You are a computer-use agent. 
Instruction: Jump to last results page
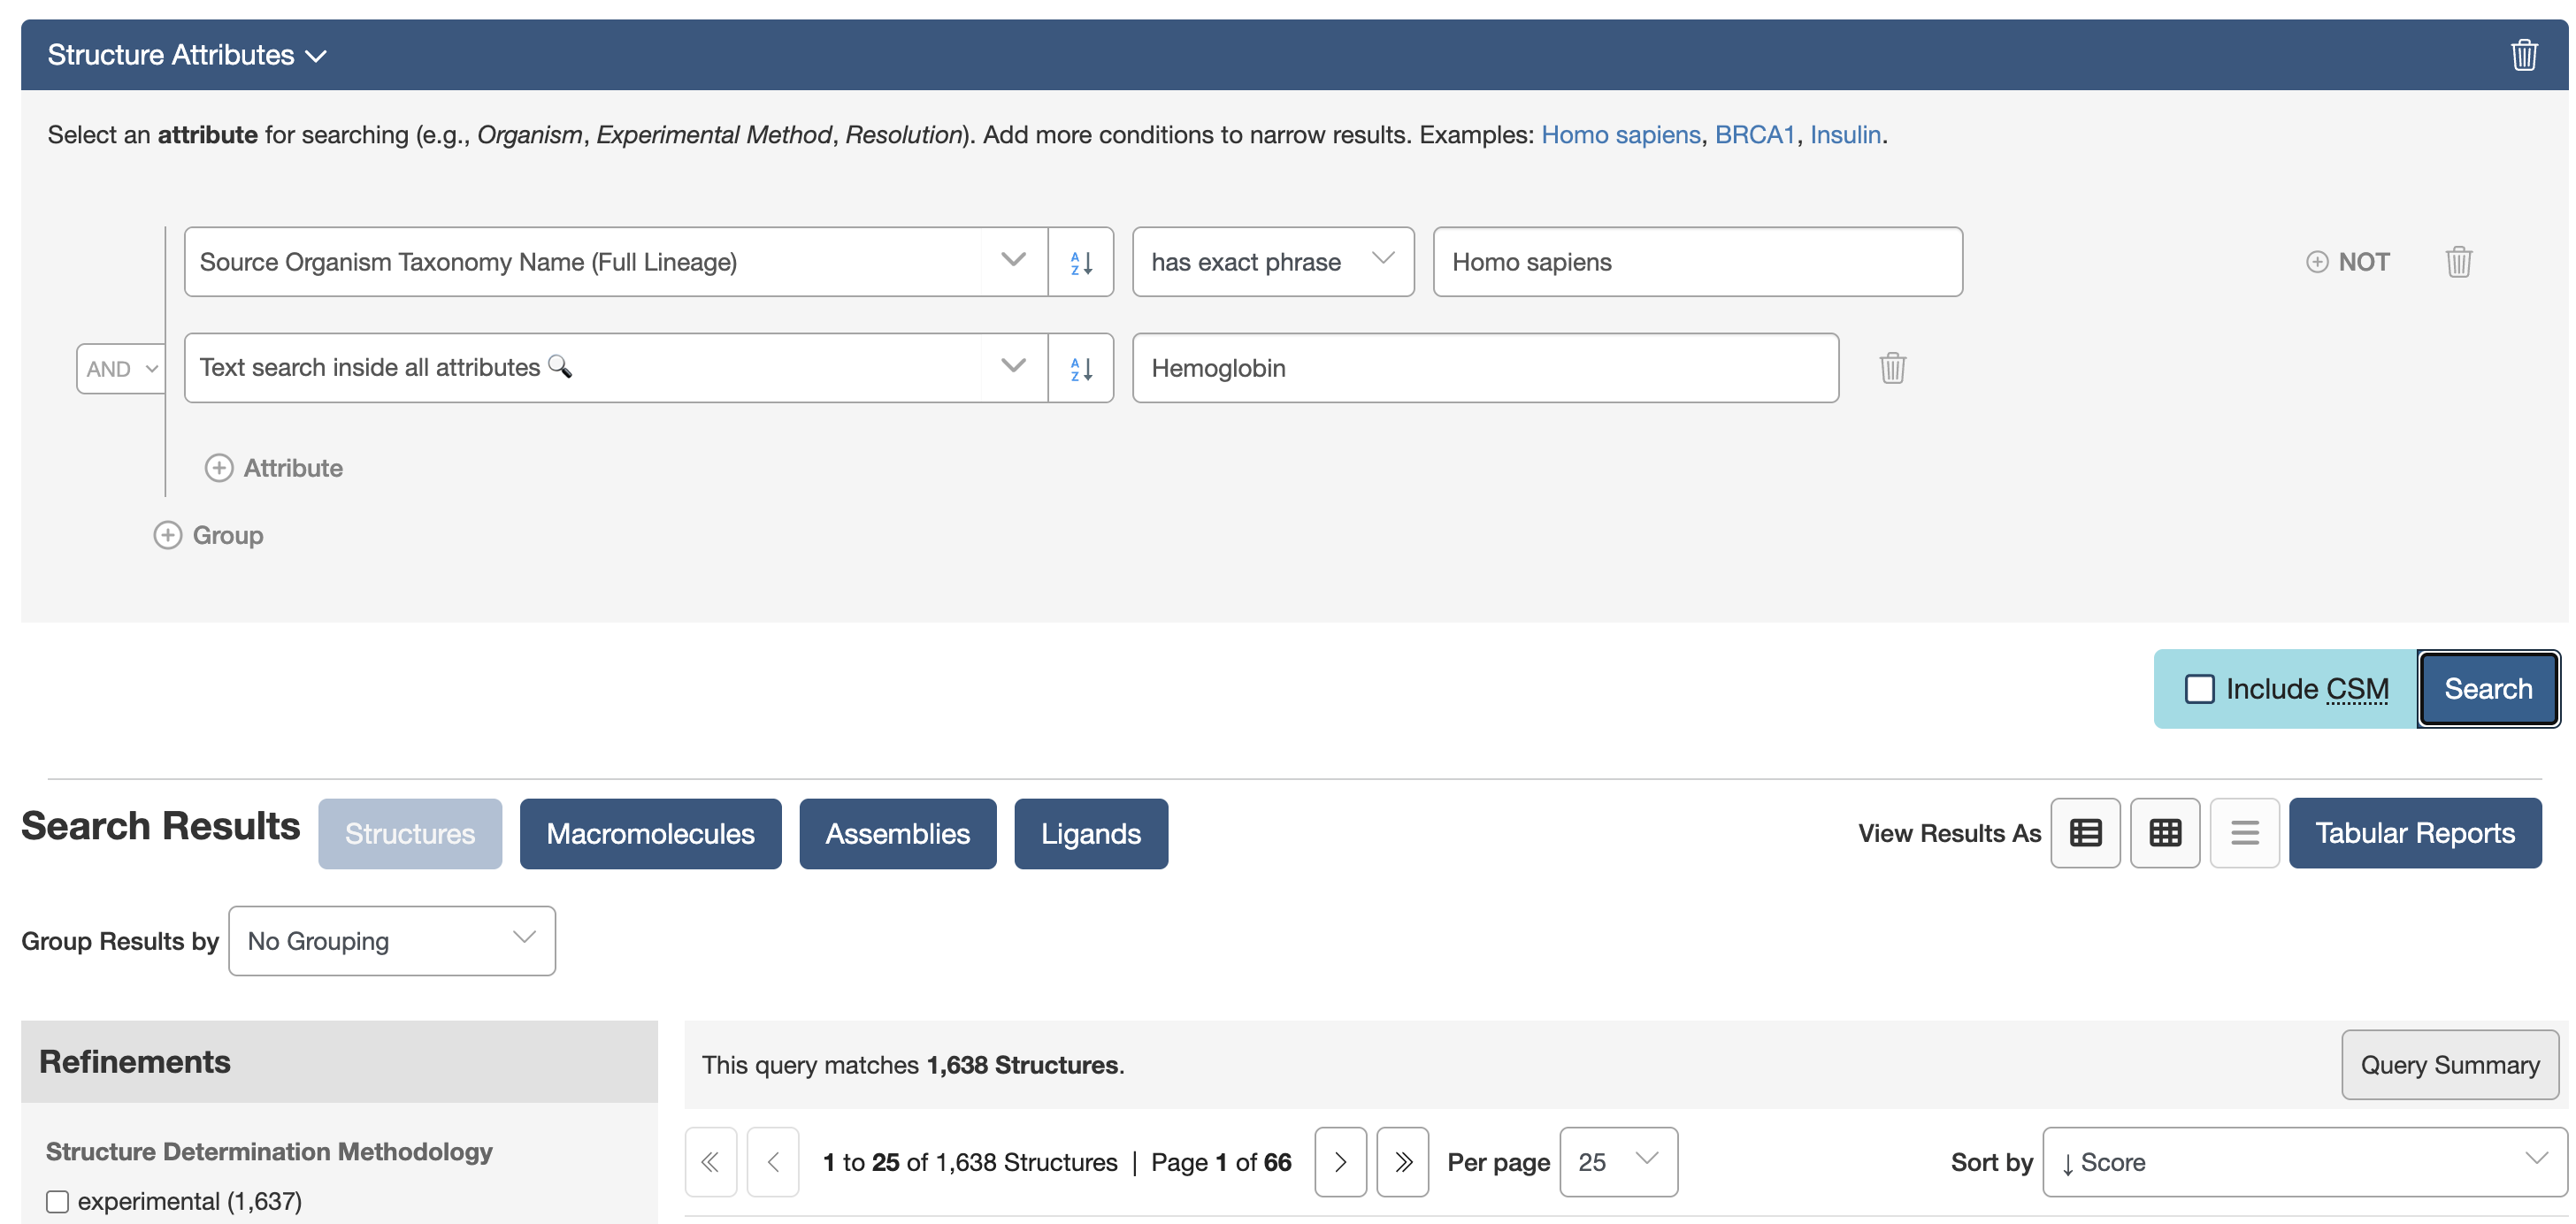[x=1402, y=1162]
